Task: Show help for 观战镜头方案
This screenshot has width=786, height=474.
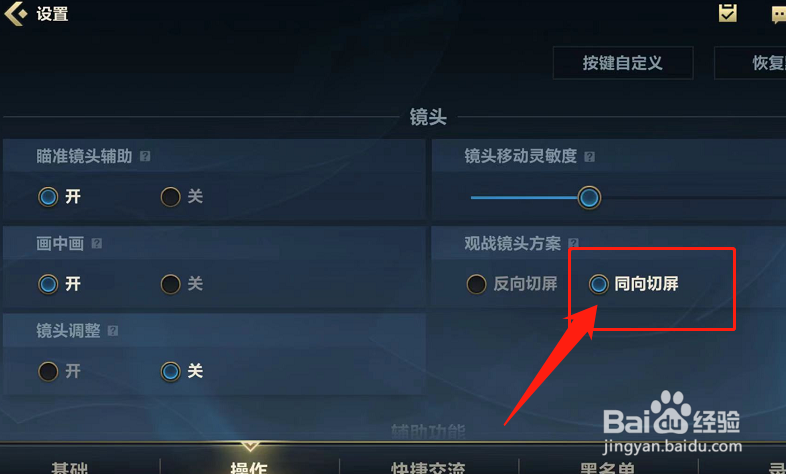Action: pos(573,244)
